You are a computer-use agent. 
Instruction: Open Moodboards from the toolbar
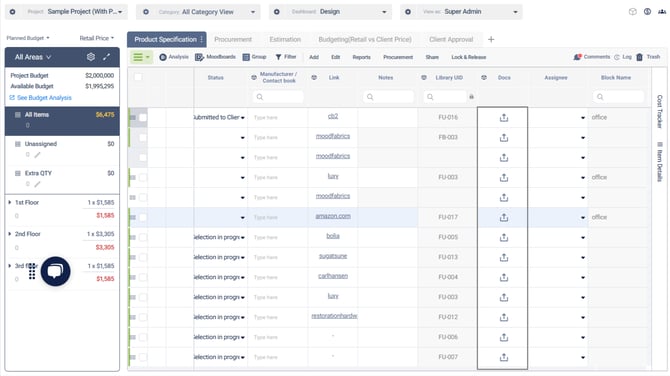[215, 57]
